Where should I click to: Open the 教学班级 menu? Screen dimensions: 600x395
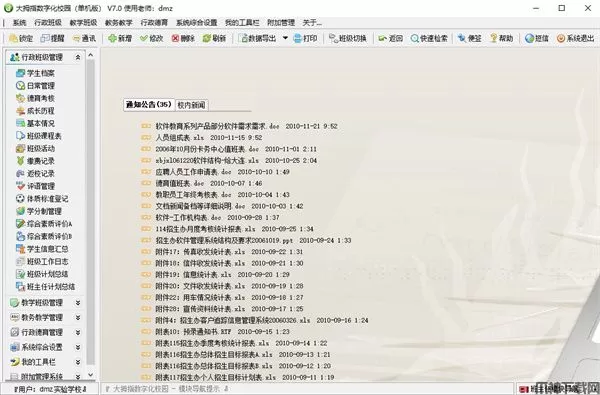click(x=83, y=23)
